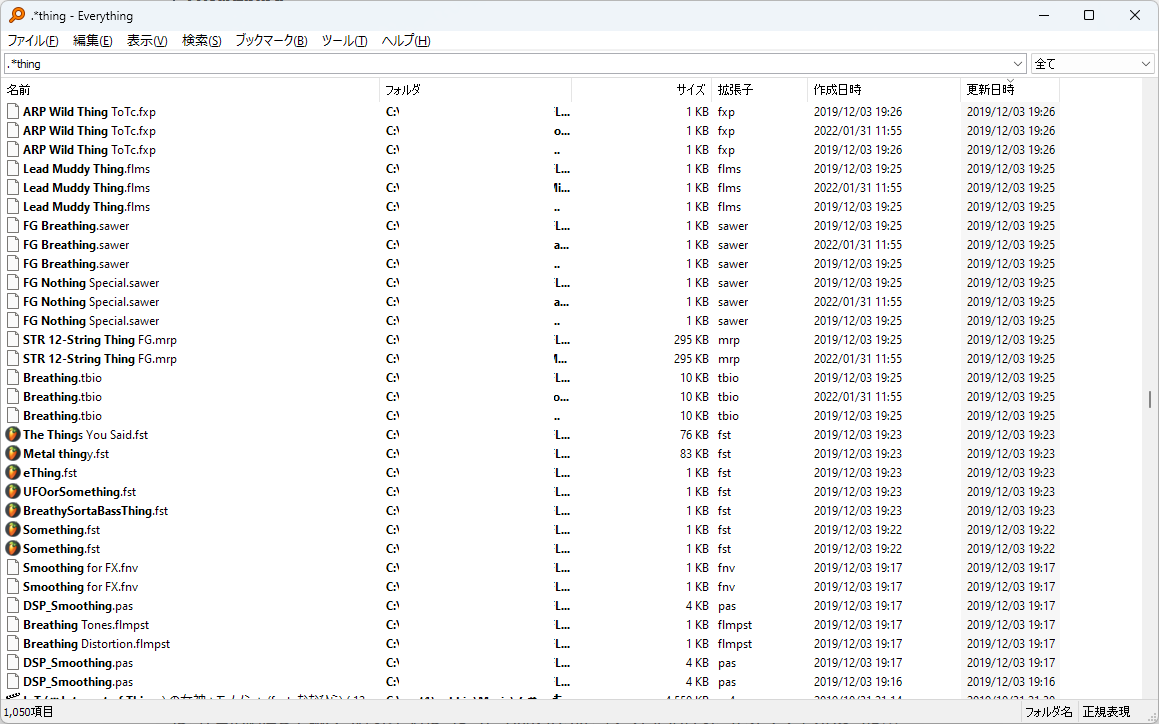Image resolution: width=1159 pixels, height=724 pixels.
Task: Click the 76 KB size cell
Action: click(694, 435)
